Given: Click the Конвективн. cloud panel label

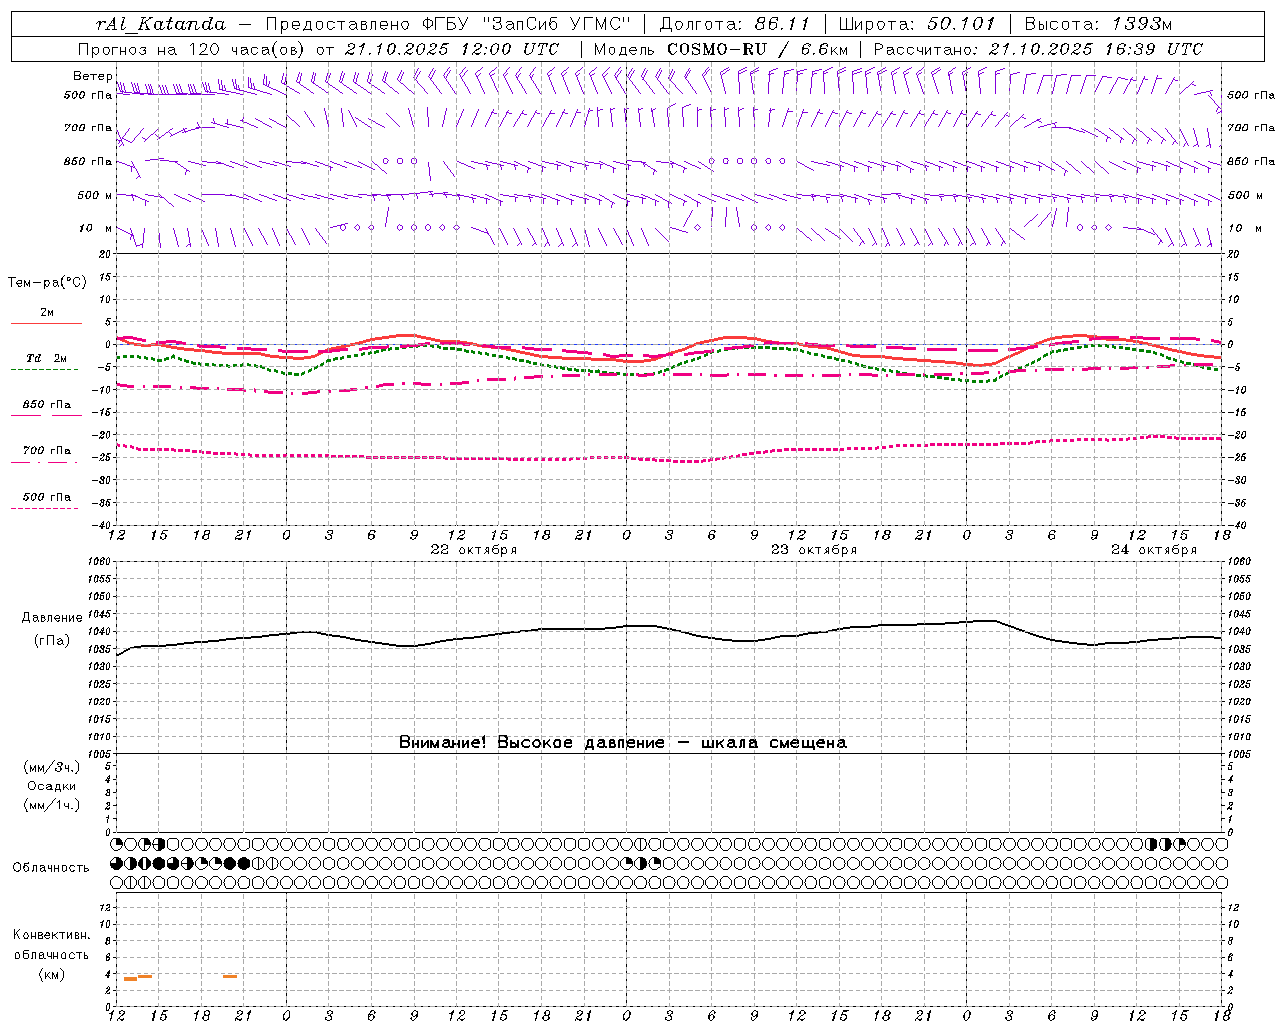Looking at the screenshot, I should (51, 935).
